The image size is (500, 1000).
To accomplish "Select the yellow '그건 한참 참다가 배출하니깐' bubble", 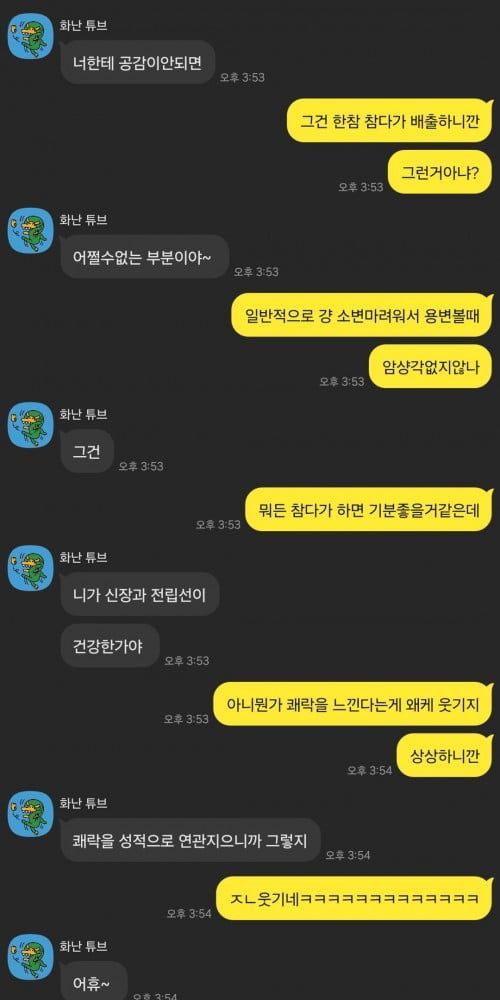I will click(390, 120).
